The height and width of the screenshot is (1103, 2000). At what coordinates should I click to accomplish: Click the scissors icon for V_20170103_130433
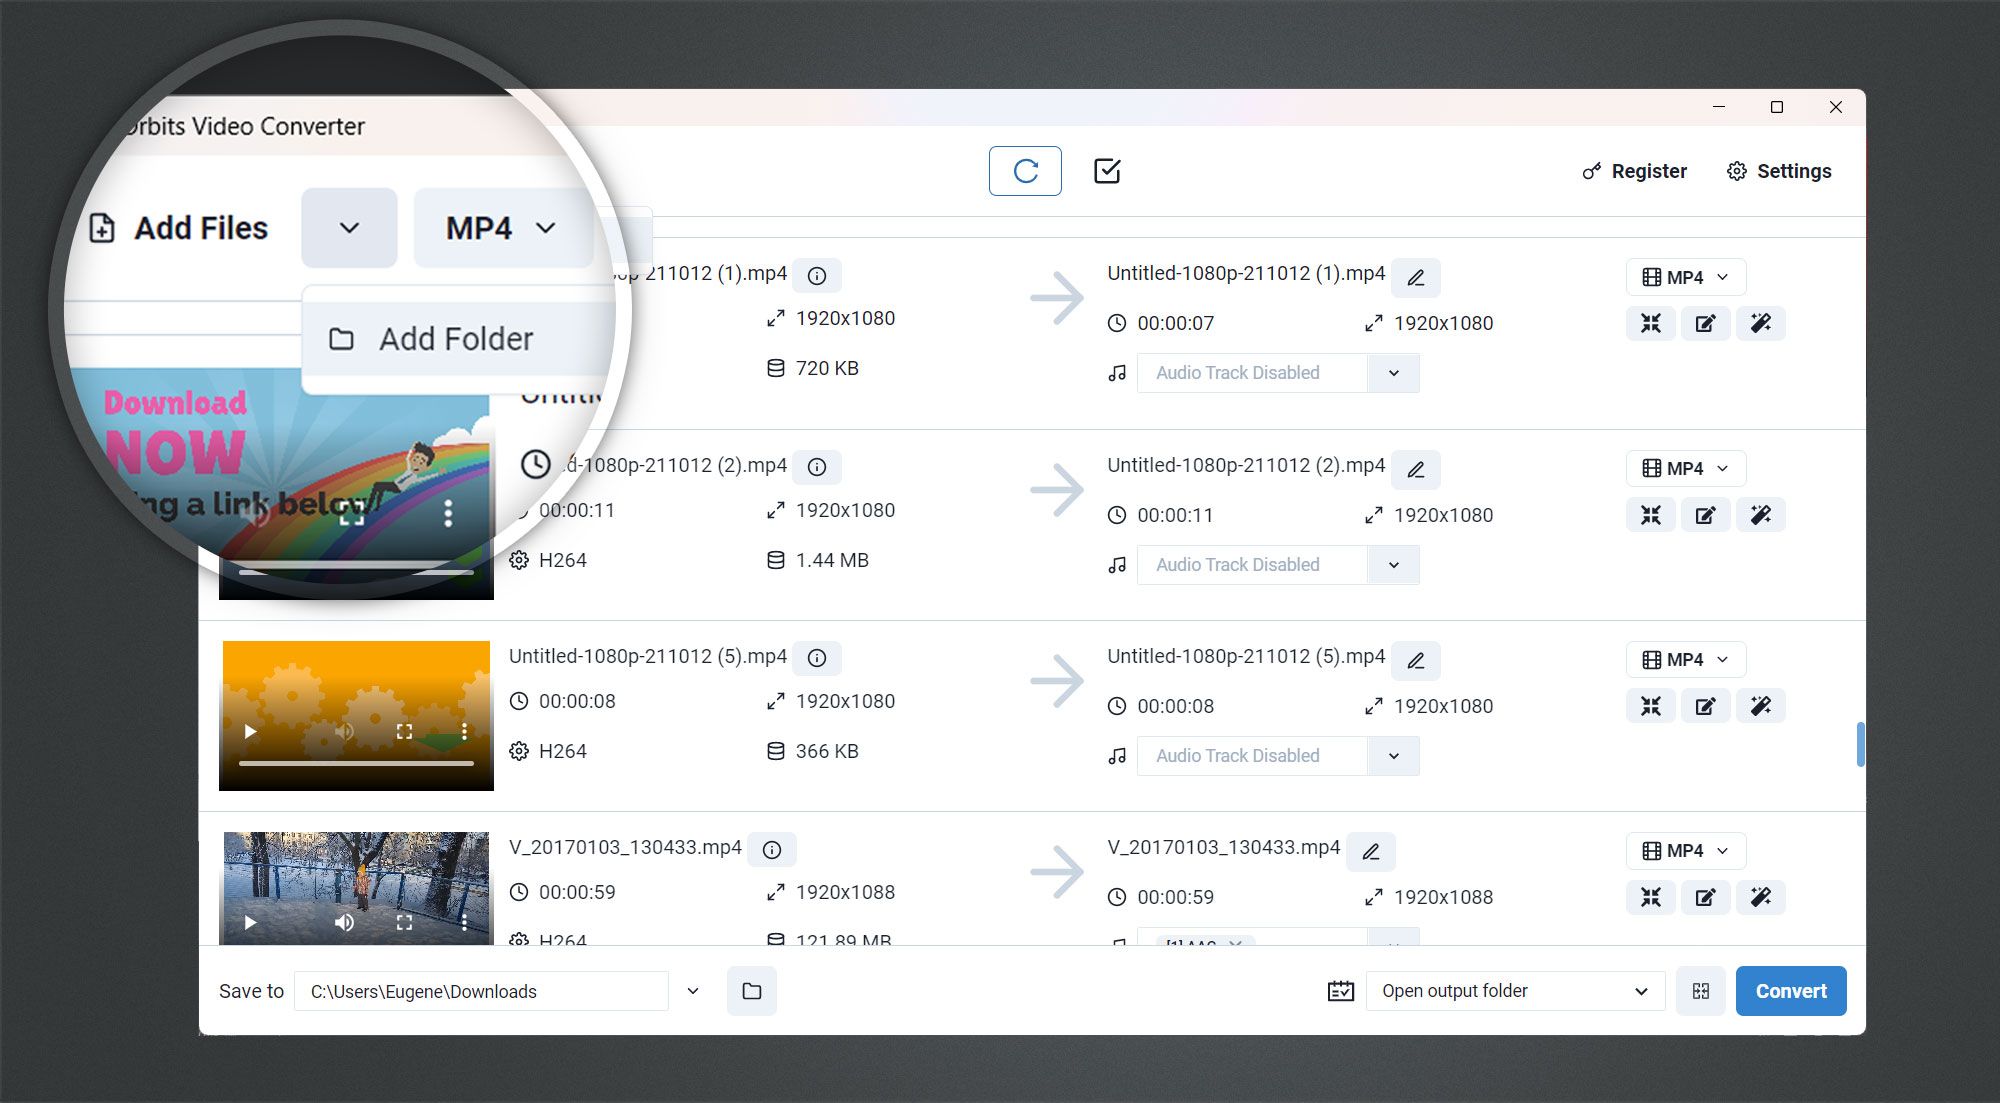click(1652, 897)
